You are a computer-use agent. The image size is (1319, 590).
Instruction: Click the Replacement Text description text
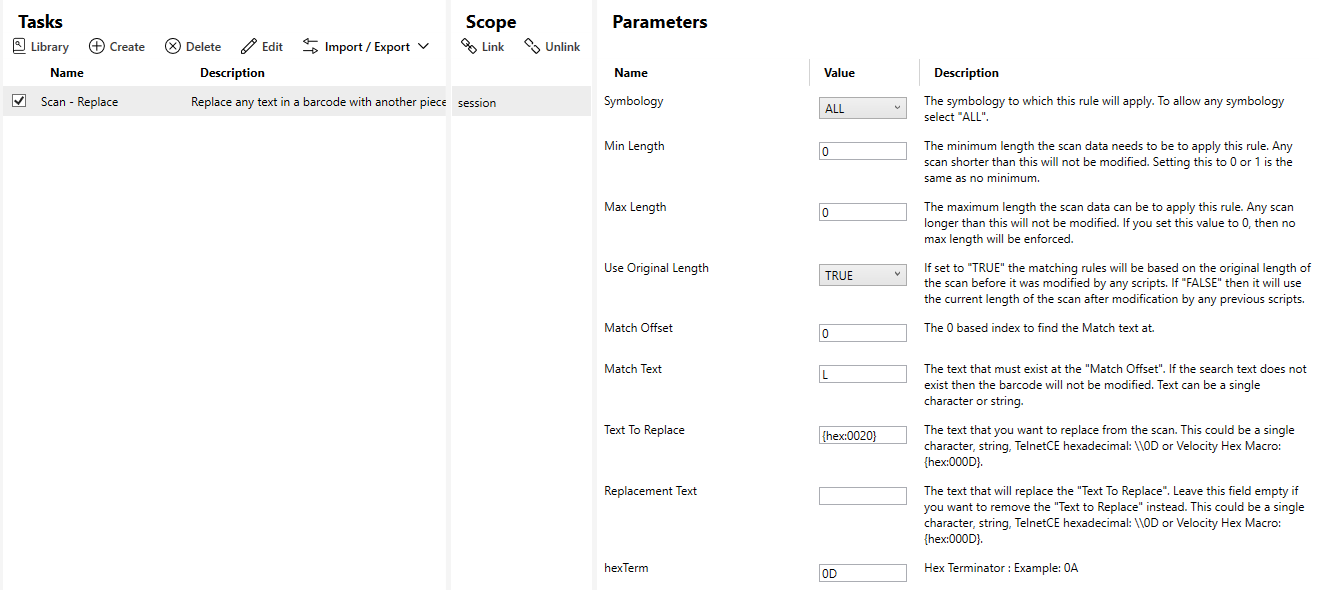click(1114, 515)
